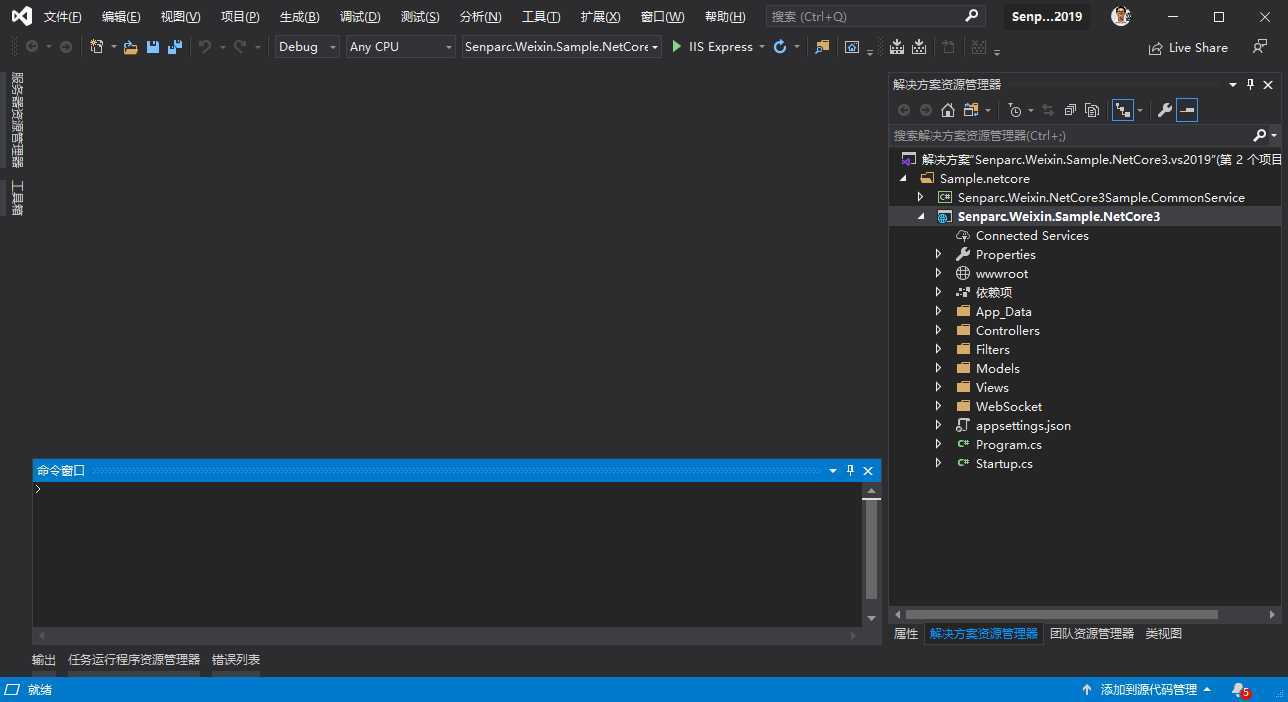Open Solution Explorer window options dropdown
The height and width of the screenshot is (702, 1288).
[x=1233, y=85]
